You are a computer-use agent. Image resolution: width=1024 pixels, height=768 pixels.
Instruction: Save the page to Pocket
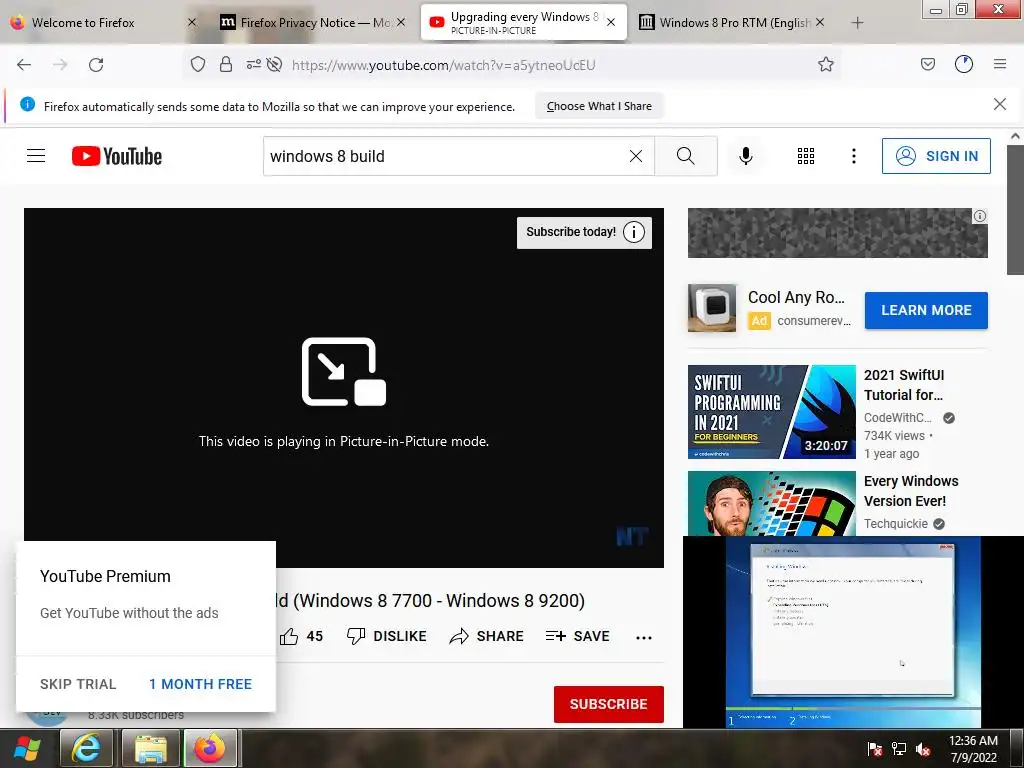pyautogui.click(x=927, y=64)
